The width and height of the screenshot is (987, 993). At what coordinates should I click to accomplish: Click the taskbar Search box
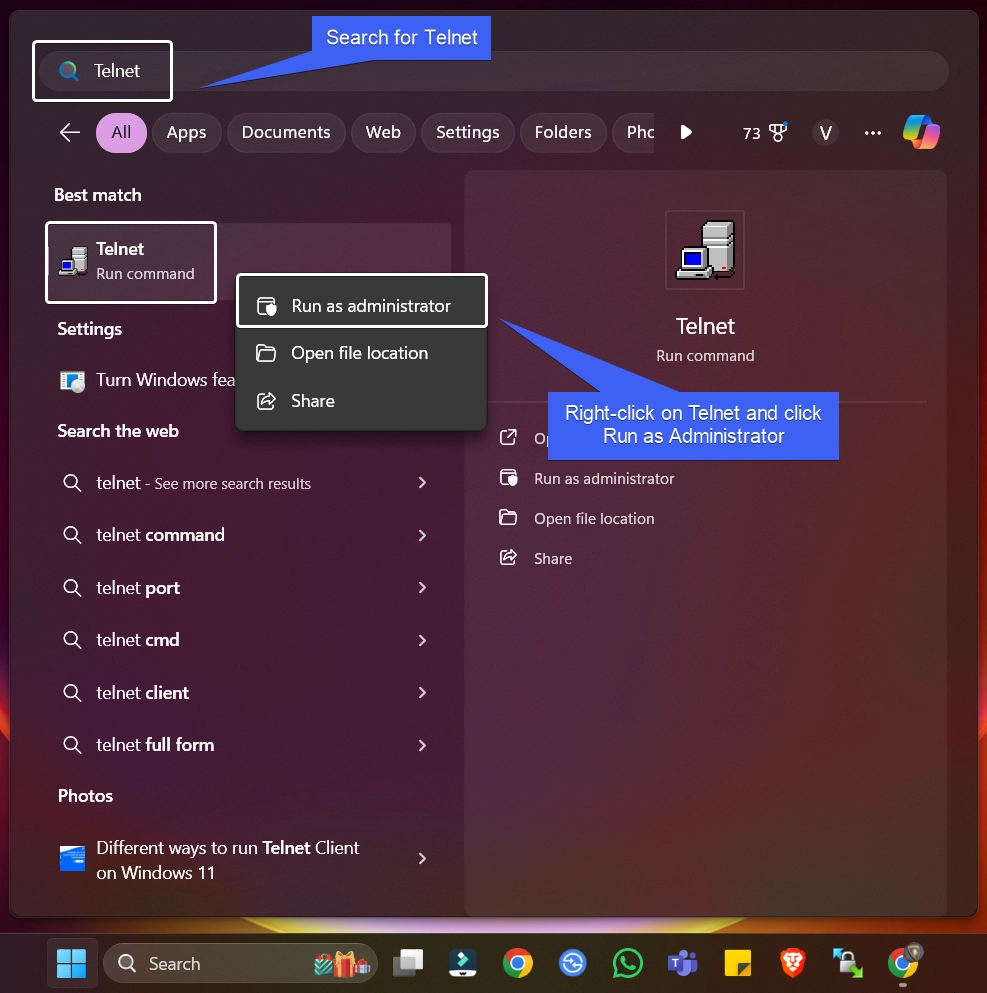click(241, 963)
